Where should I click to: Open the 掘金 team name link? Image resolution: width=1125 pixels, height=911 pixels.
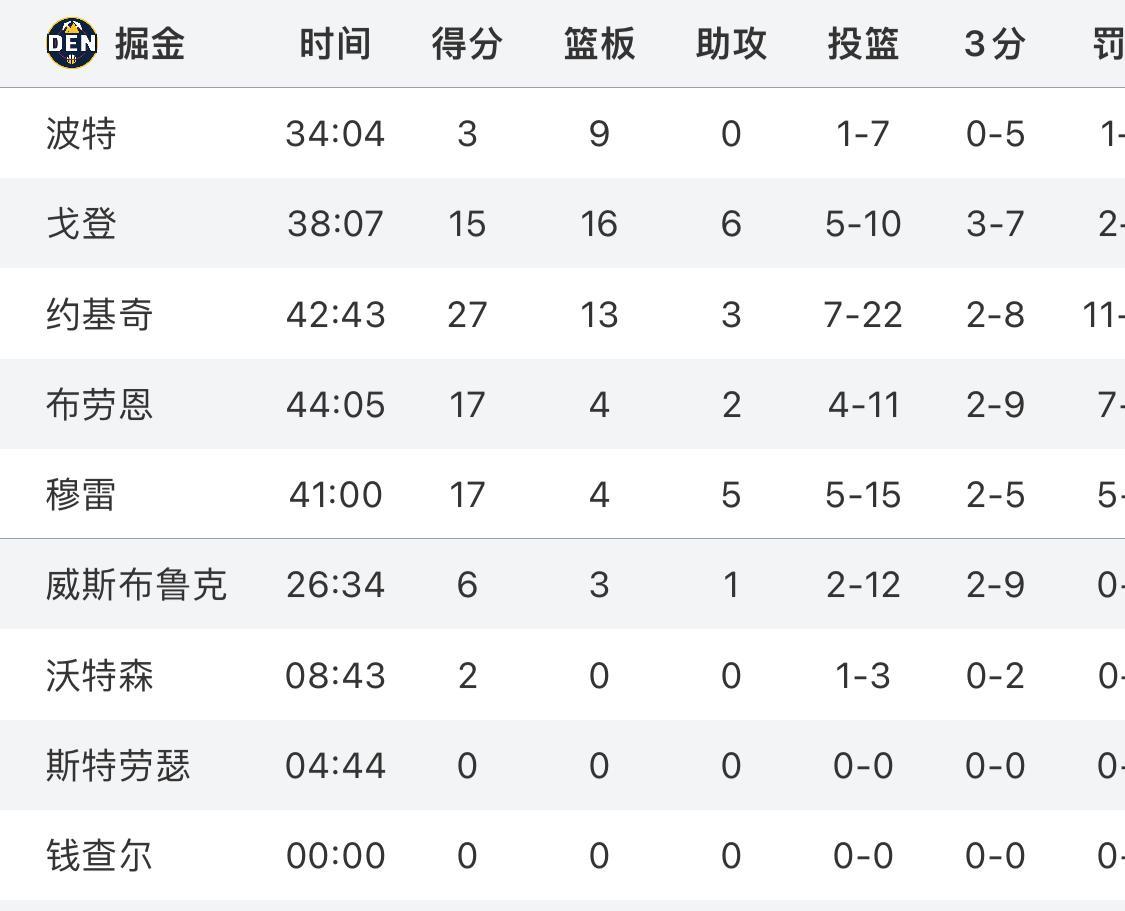click(x=150, y=44)
